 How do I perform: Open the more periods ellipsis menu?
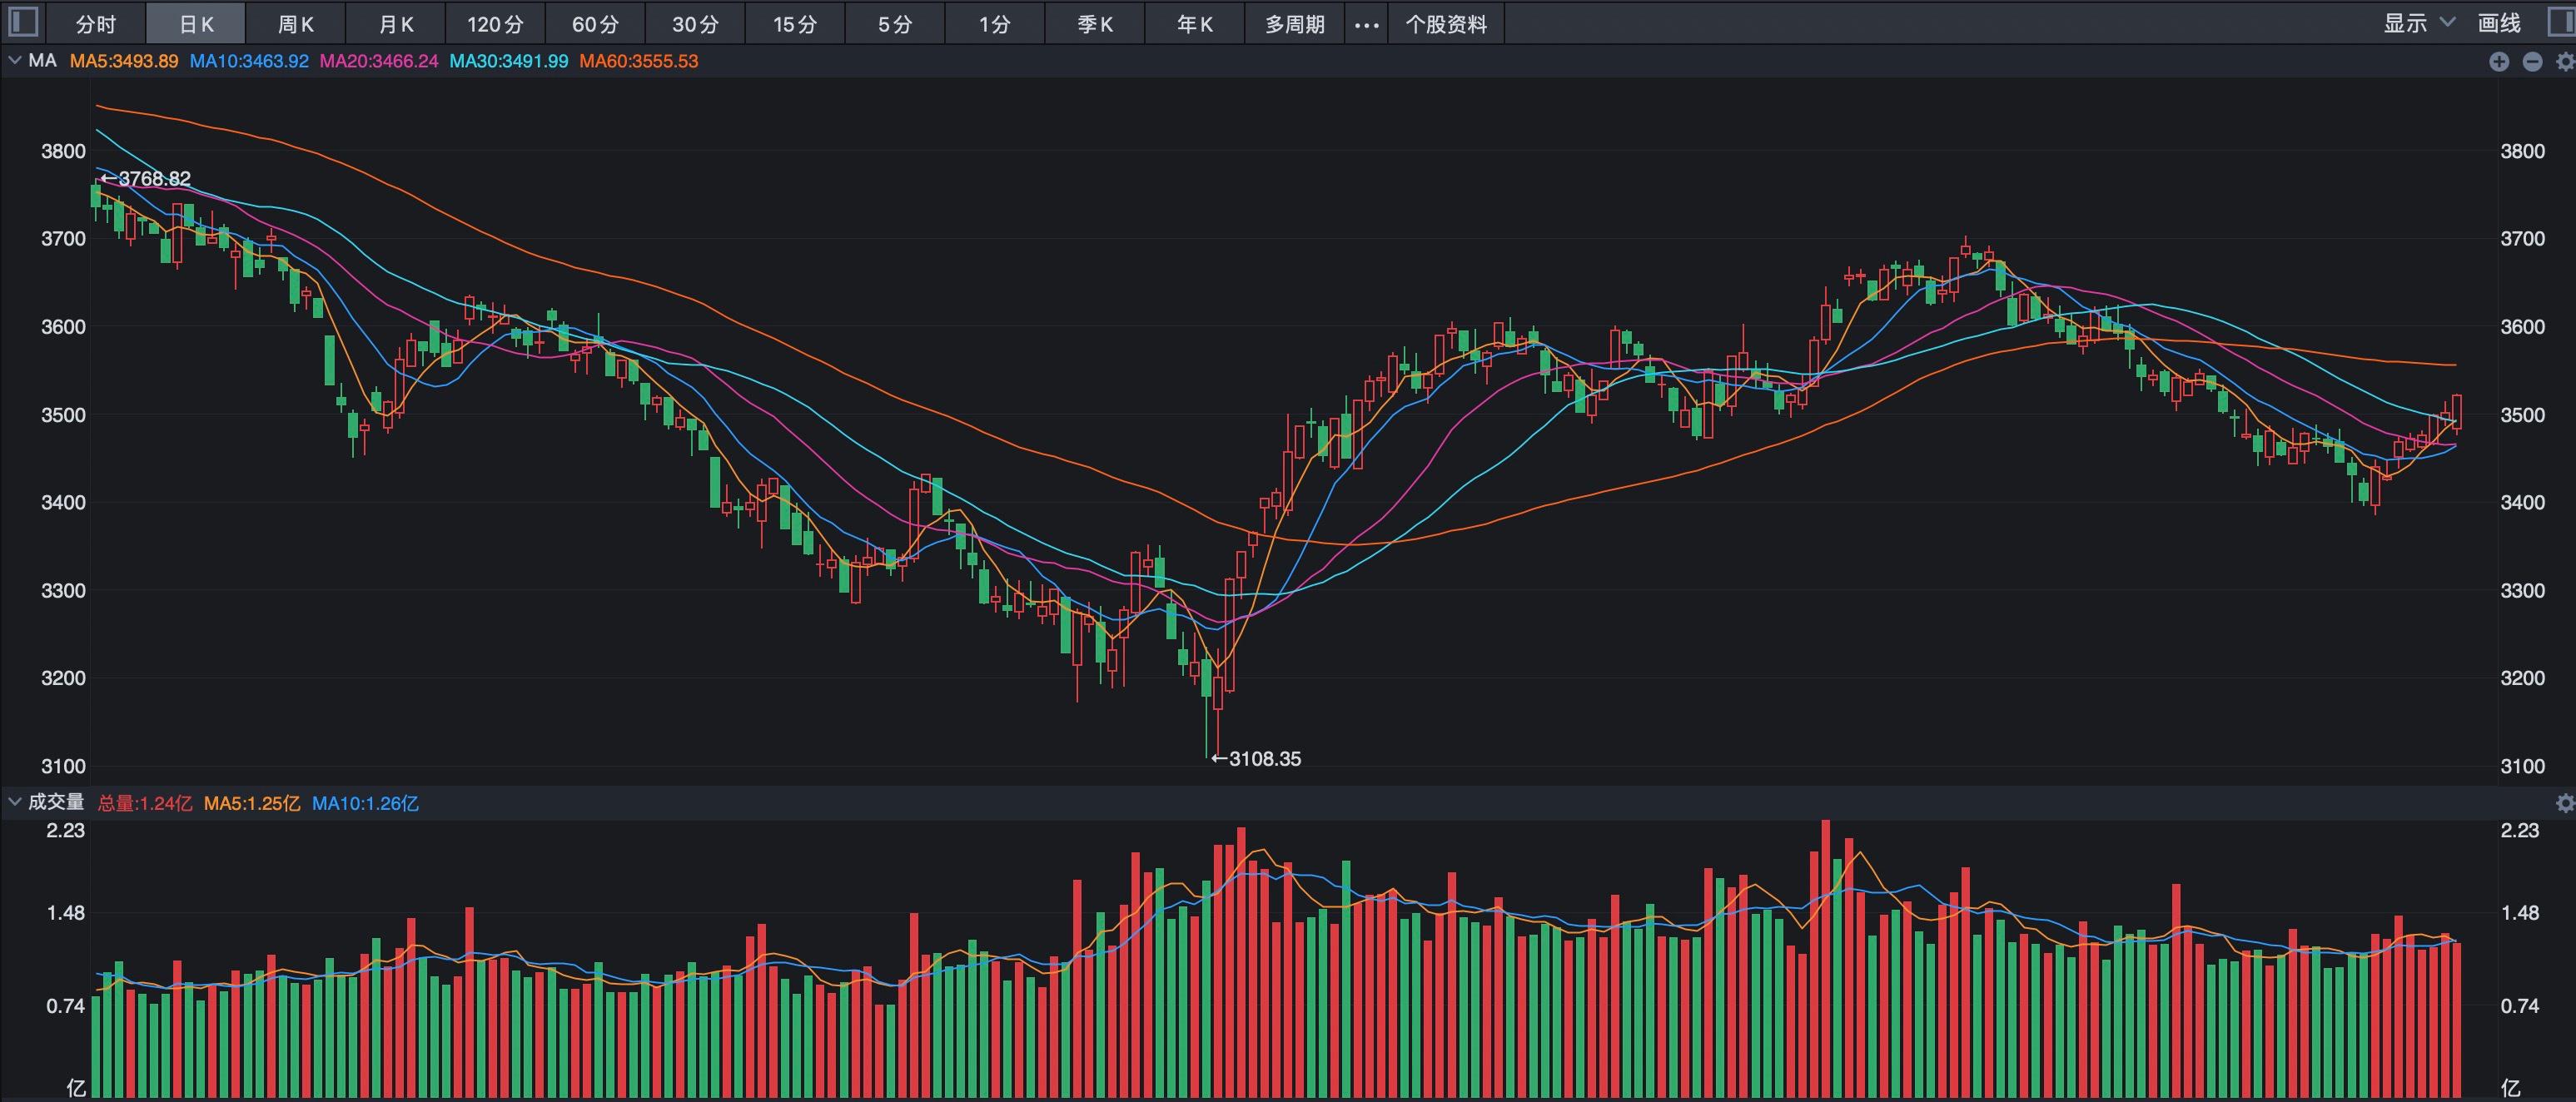1366,24
